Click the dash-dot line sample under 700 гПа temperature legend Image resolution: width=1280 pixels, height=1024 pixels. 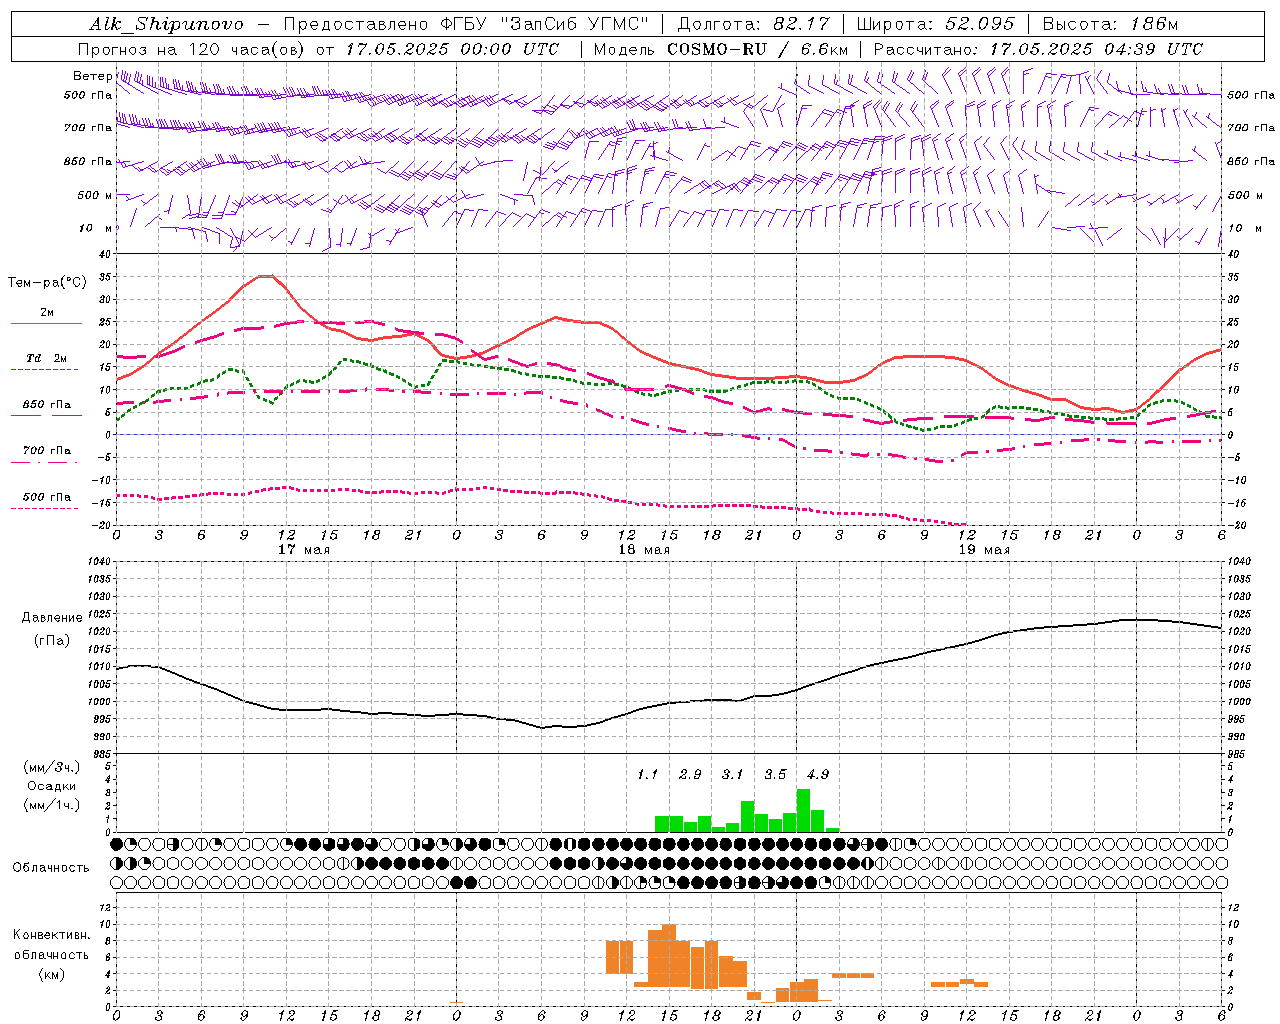click(44, 461)
